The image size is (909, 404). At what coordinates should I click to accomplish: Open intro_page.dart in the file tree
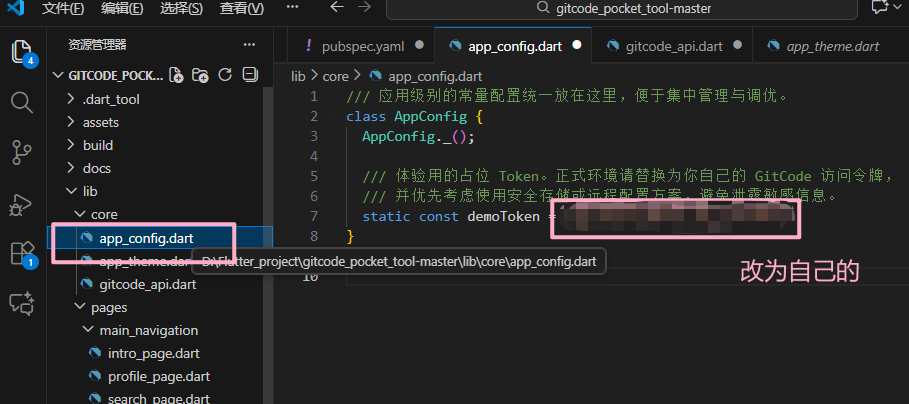pos(156,354)
